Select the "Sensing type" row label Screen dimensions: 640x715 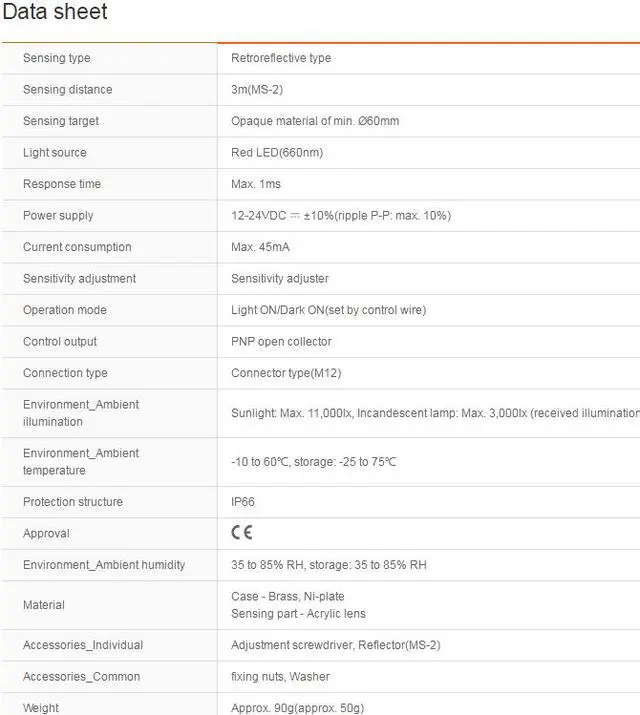pos(57,58)
